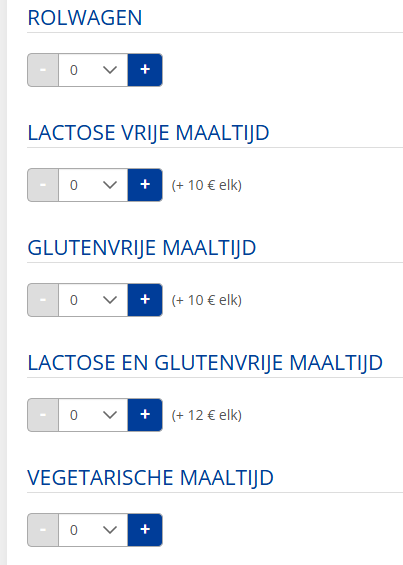Open Glutenvrije maaltijd quantity dropdown
Image resolution: width=403 pixels, height=565 pixels.
[x=93, y=300]
